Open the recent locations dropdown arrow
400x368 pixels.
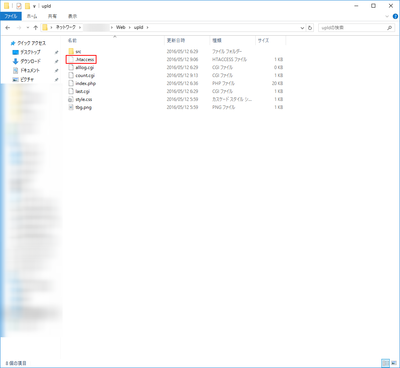[x=28, y=28]
